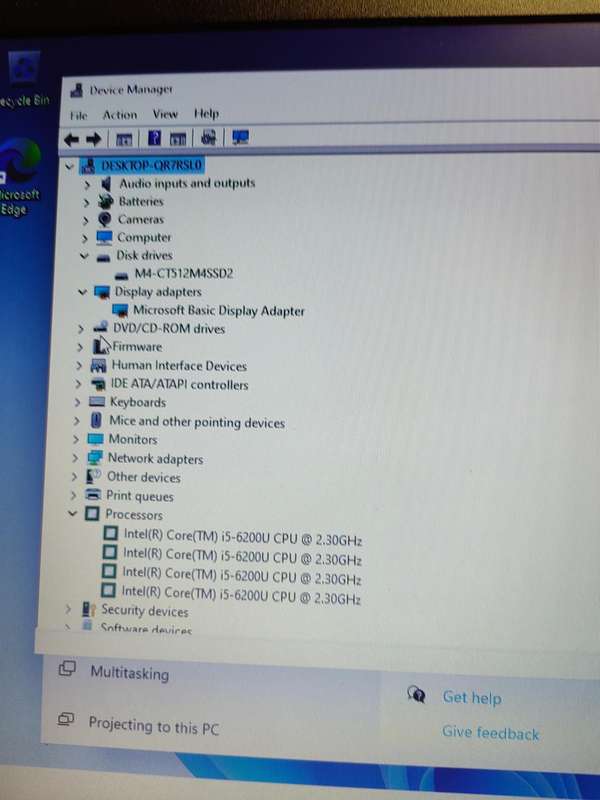
Task: Click the Network adapters category icon
Action: click(95, 457)
